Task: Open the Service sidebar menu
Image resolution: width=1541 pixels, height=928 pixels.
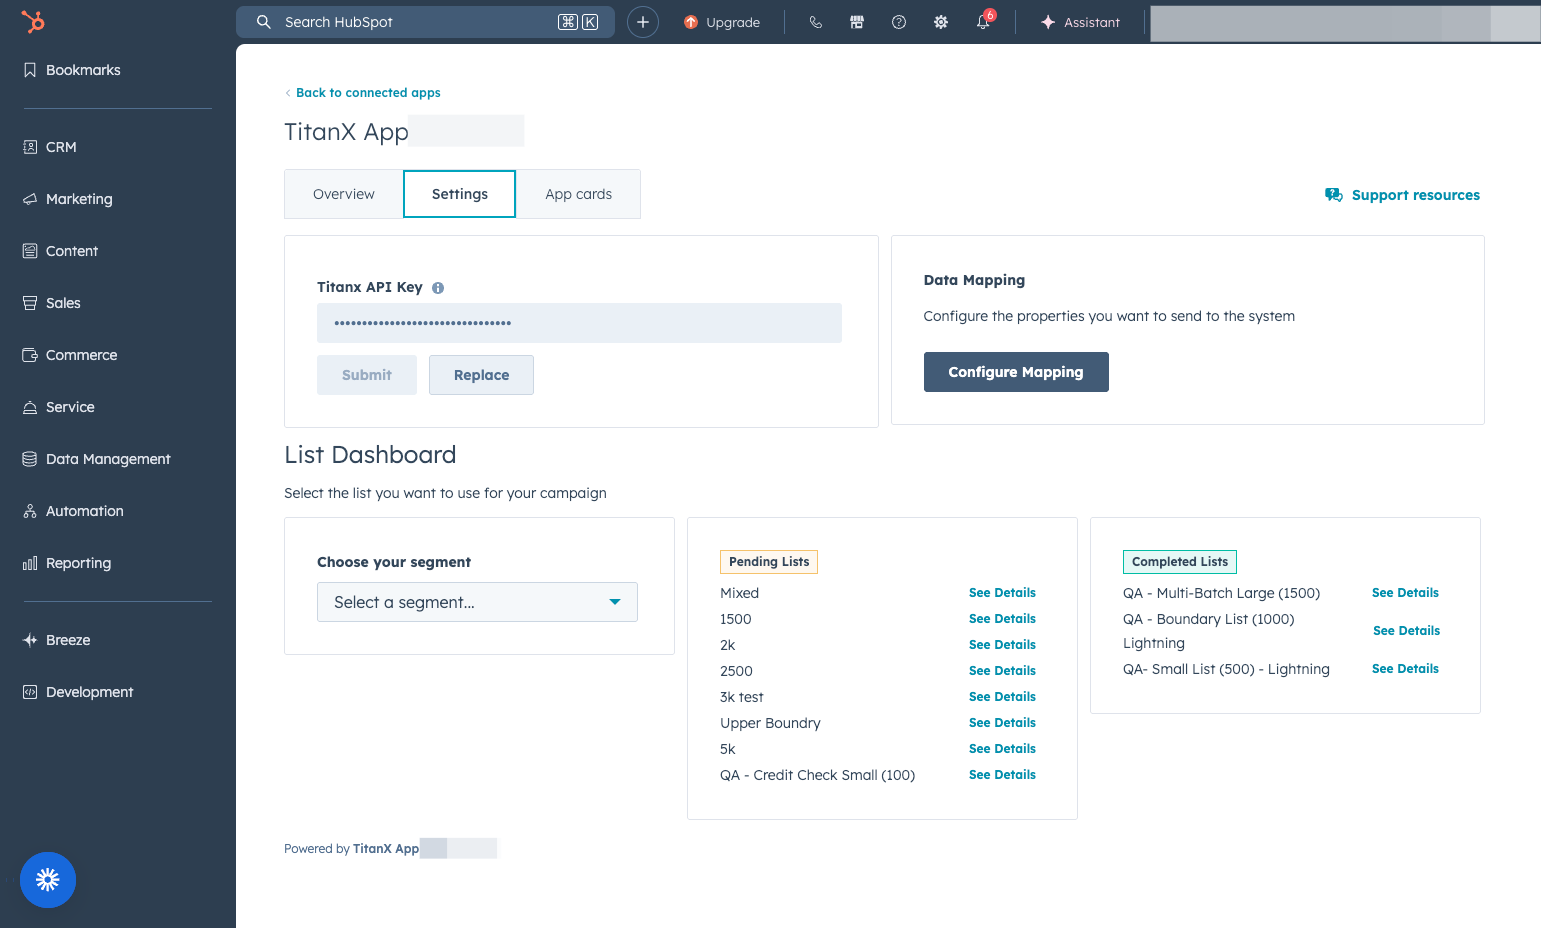Action: 59,407
